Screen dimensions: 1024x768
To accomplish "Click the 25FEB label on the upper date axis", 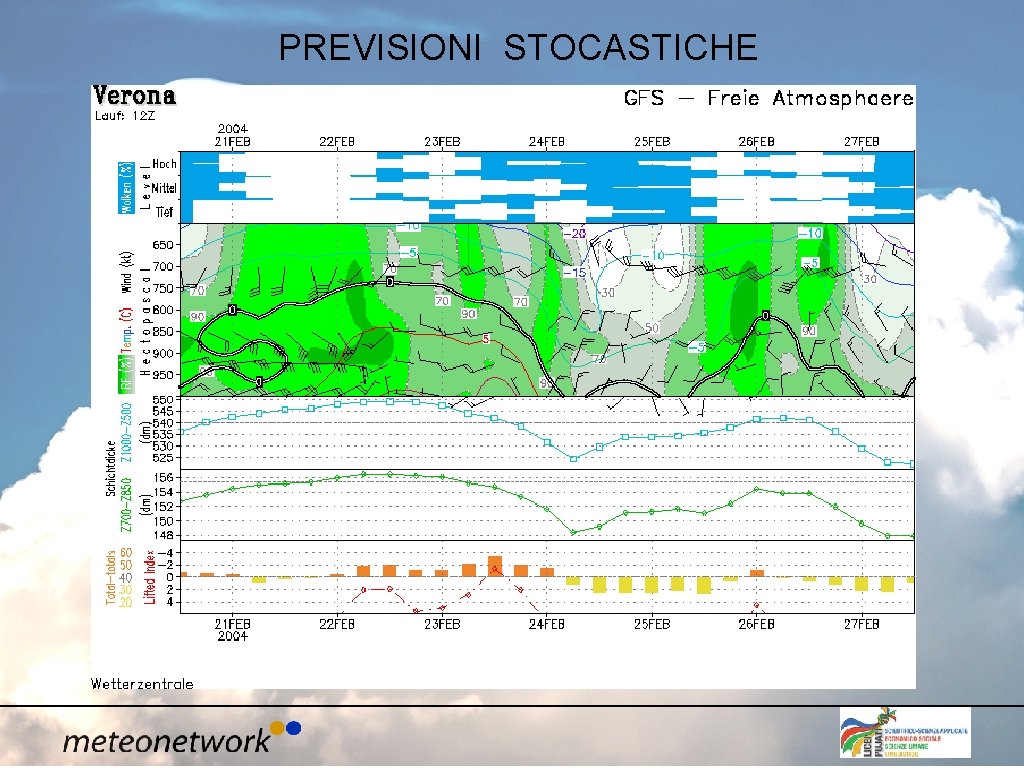I will (652, 142).
